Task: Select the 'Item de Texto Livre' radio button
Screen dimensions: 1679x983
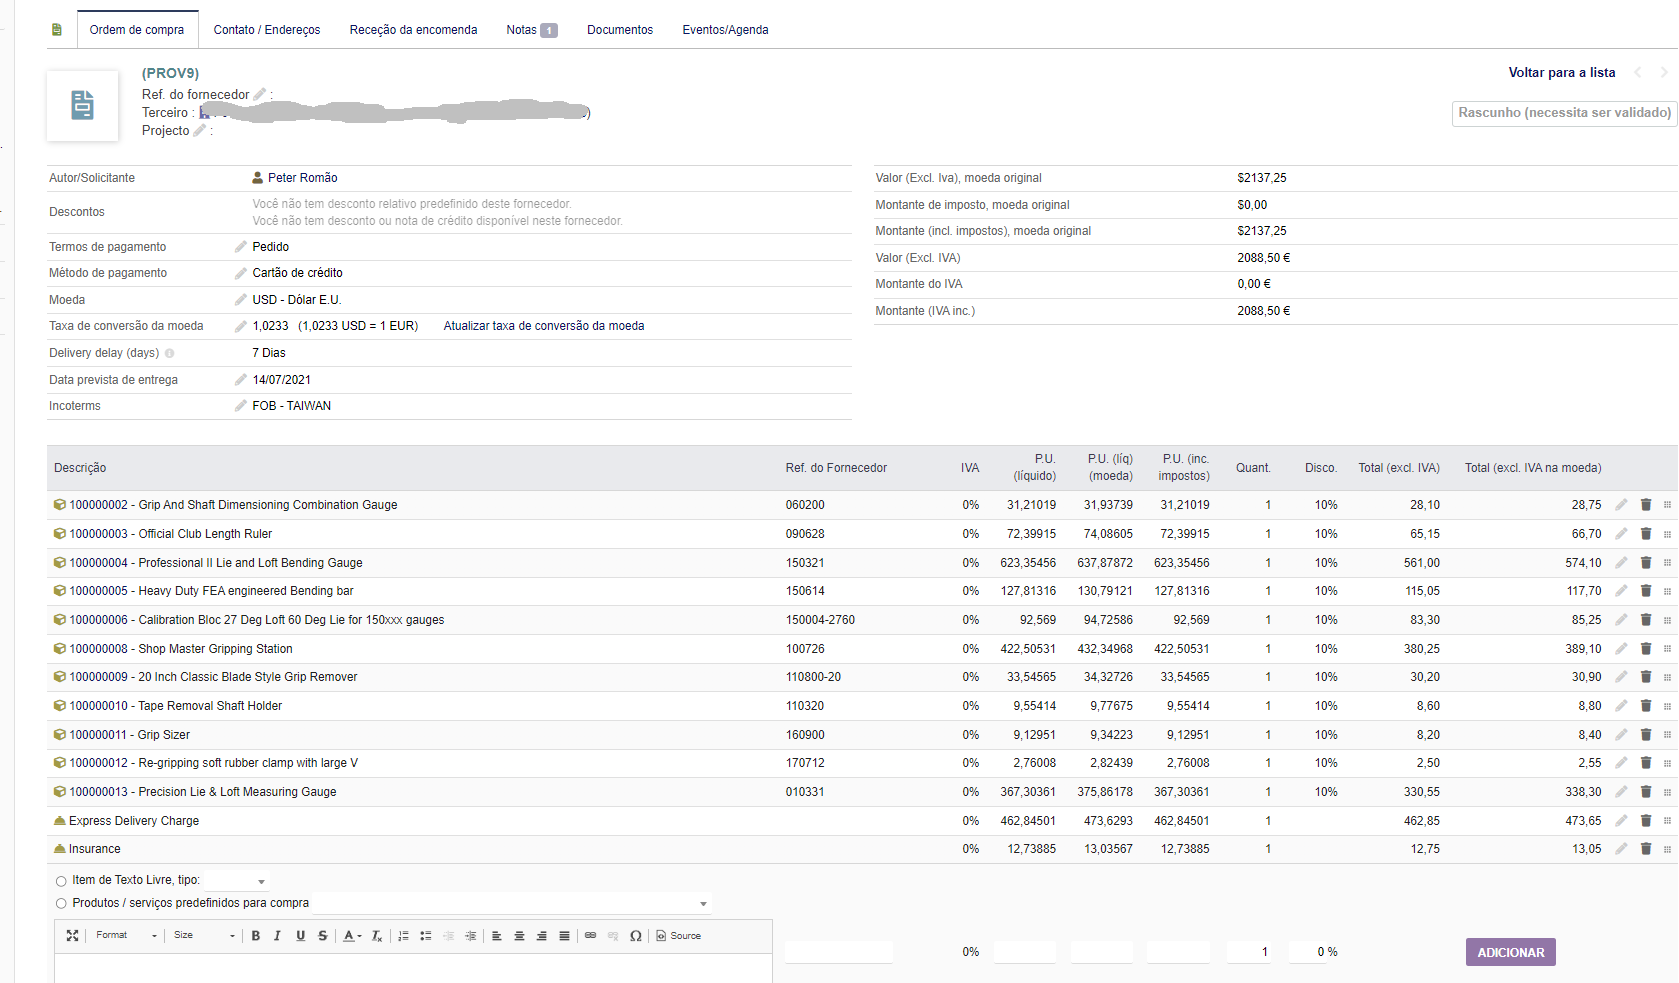Action: (61, 881)
